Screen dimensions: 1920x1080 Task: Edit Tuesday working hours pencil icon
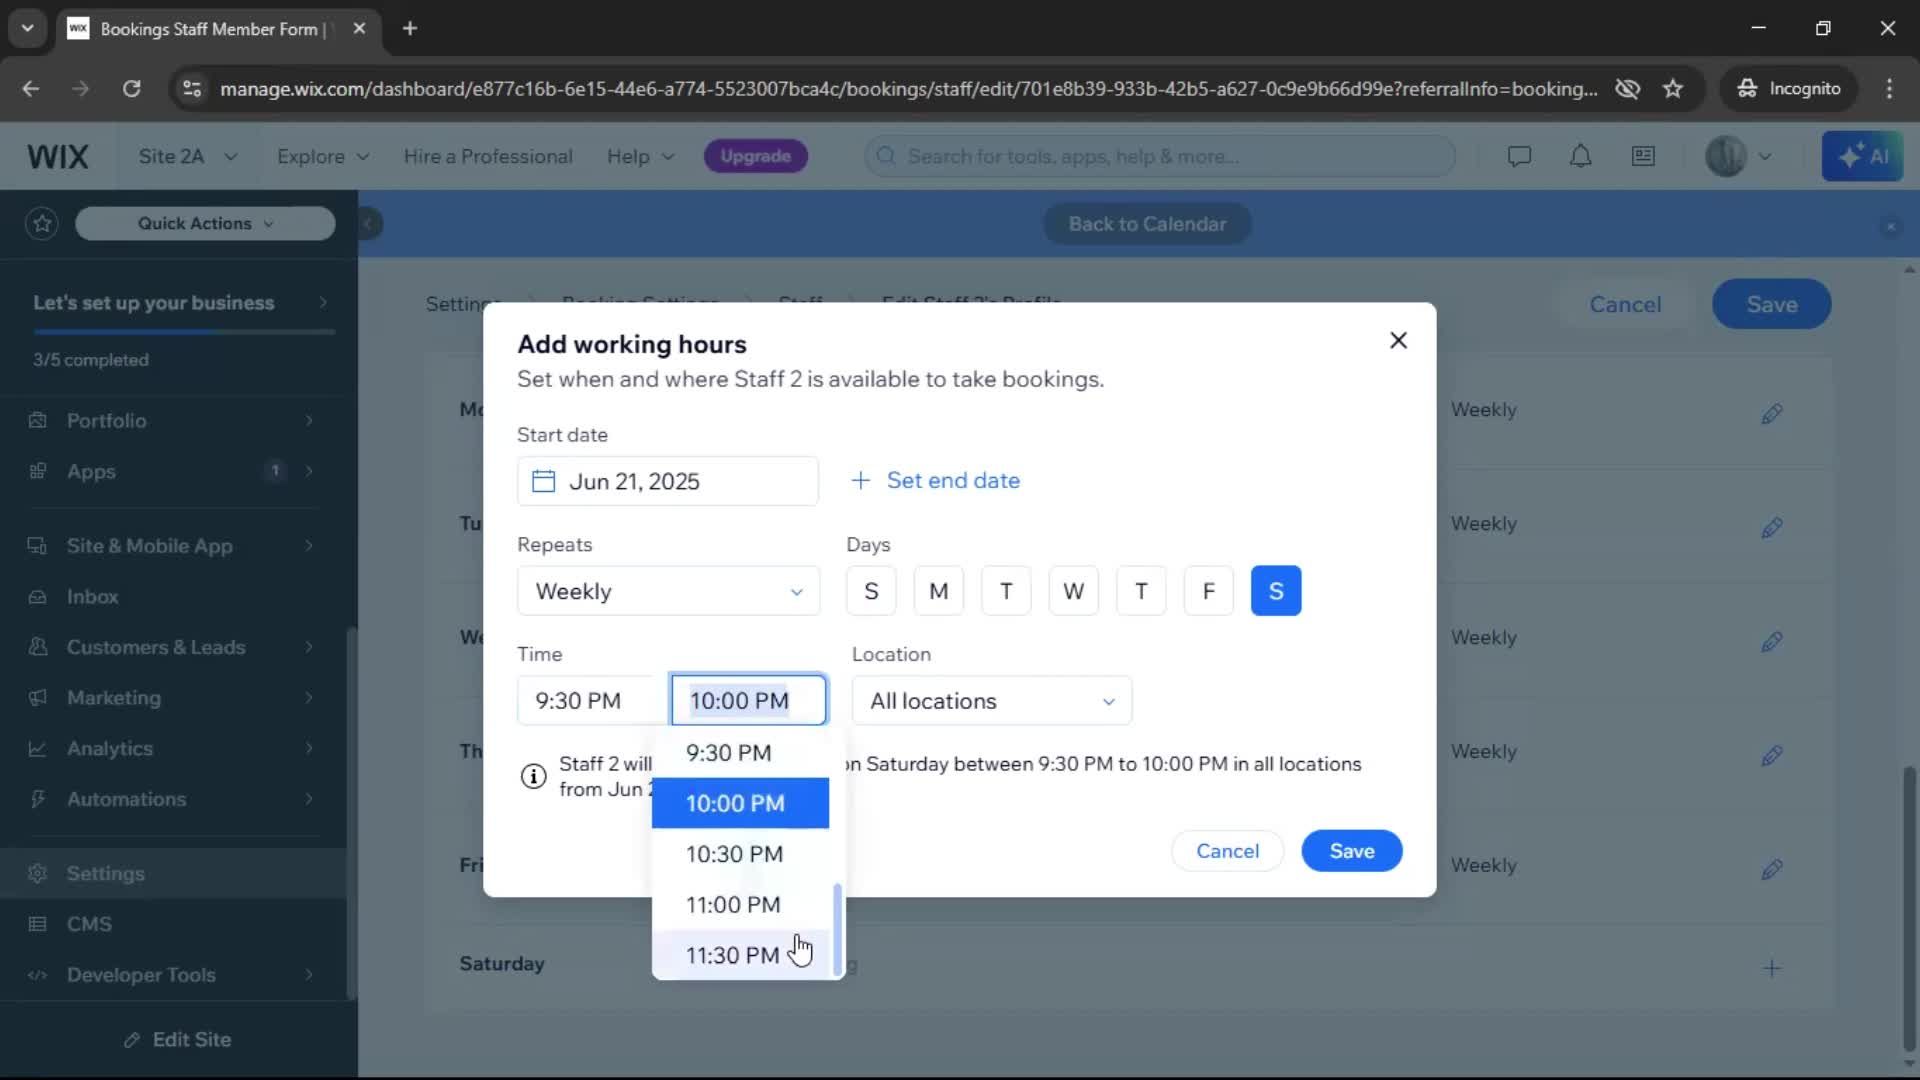tap(1771, 527)
